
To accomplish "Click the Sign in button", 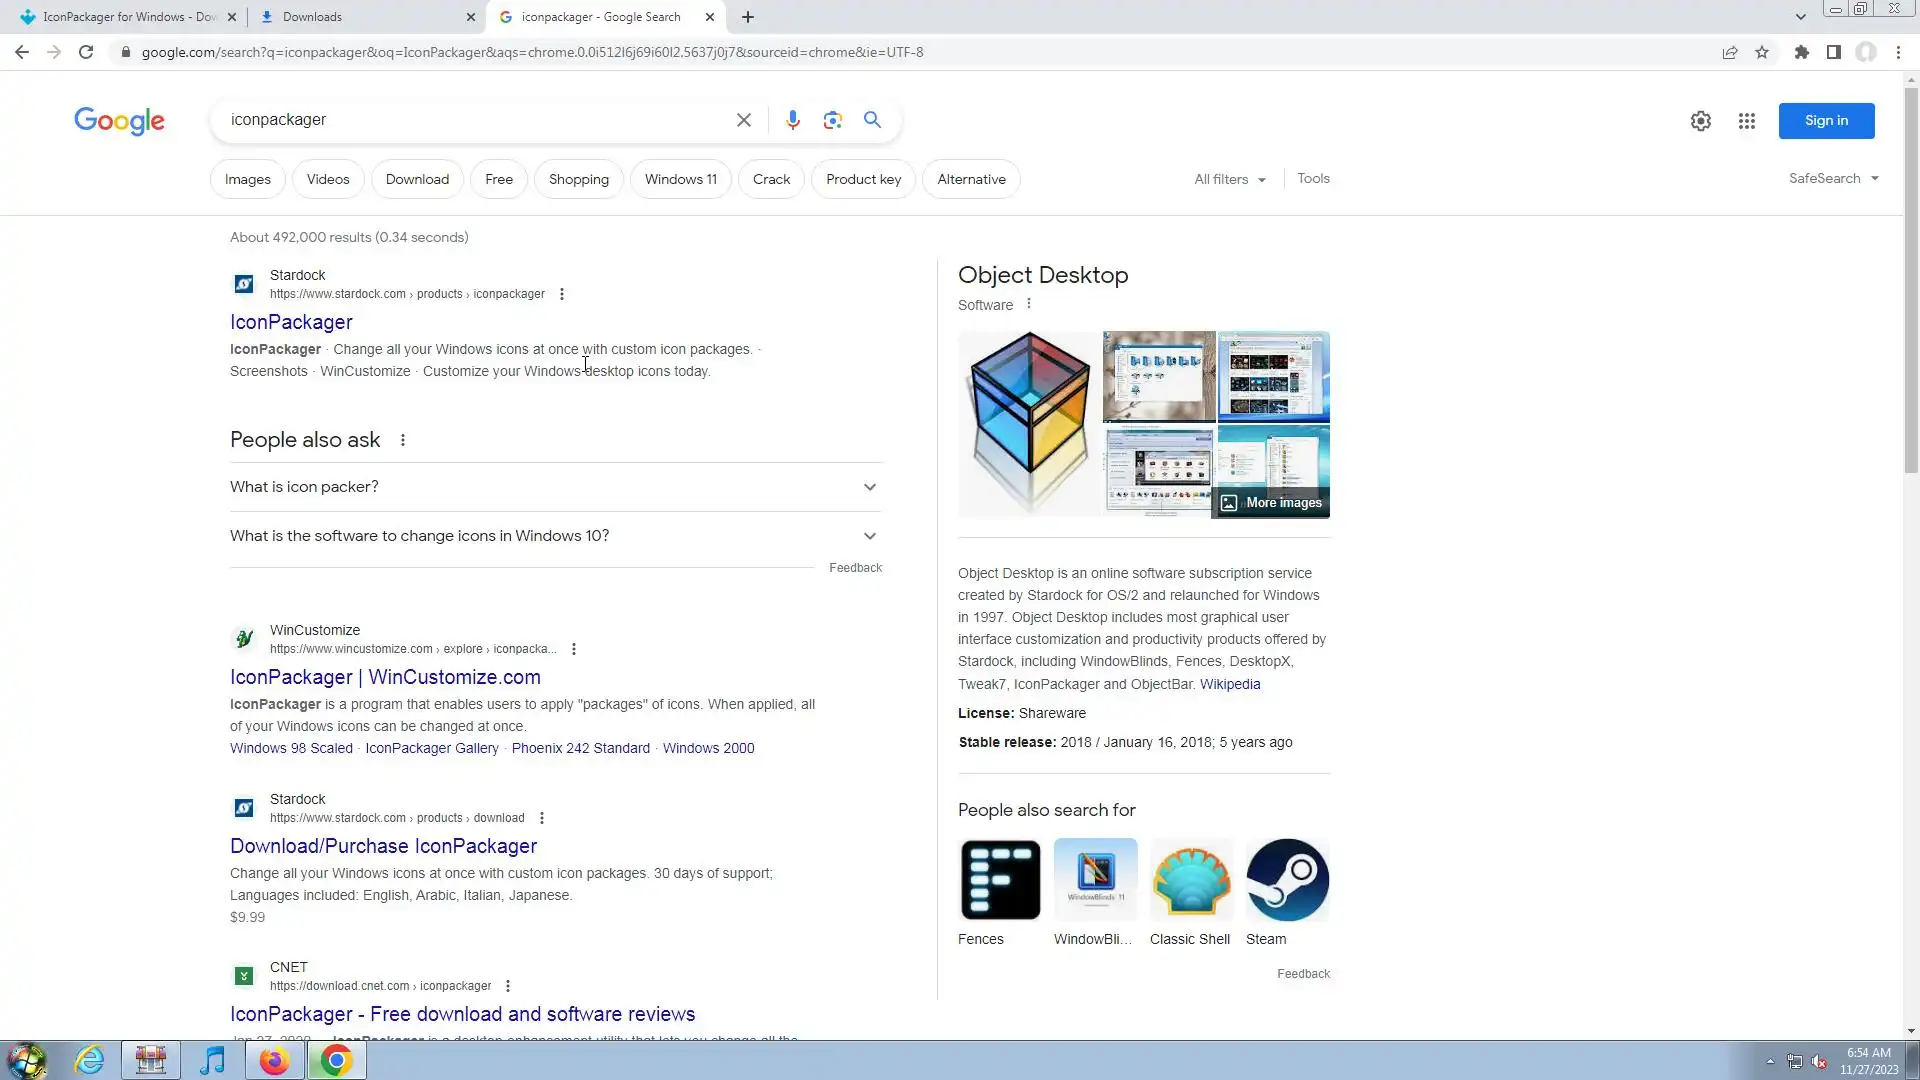I will click(1825, 121).
